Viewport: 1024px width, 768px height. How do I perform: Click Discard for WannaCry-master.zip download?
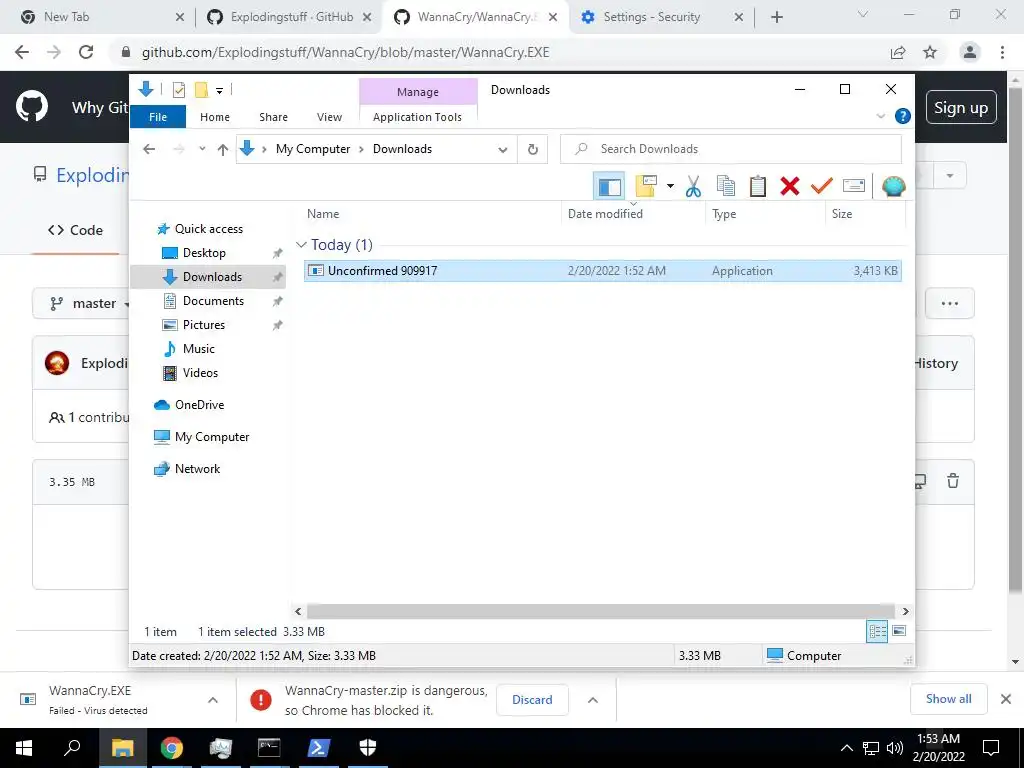[532, 700]
